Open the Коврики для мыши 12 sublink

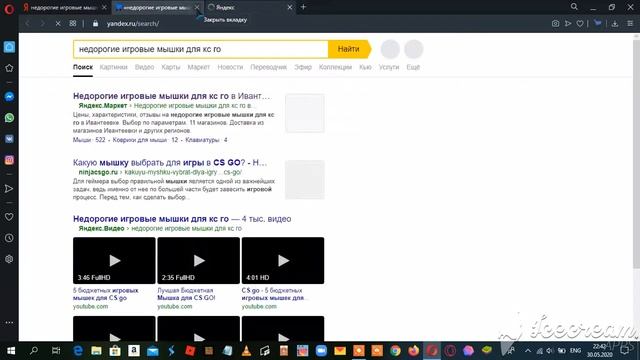(x=145, y=140)
